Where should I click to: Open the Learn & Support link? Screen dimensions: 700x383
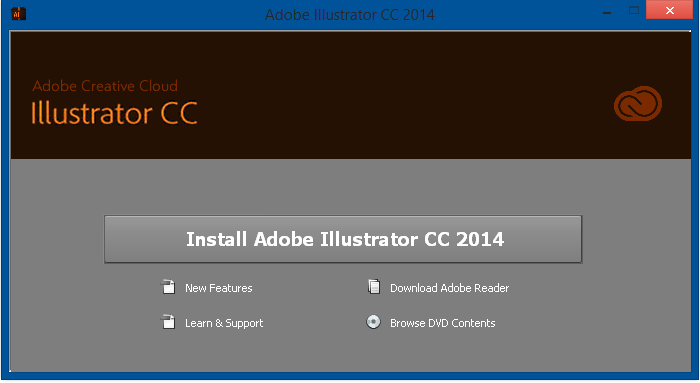pyautogui.click(x=224, y=323)
